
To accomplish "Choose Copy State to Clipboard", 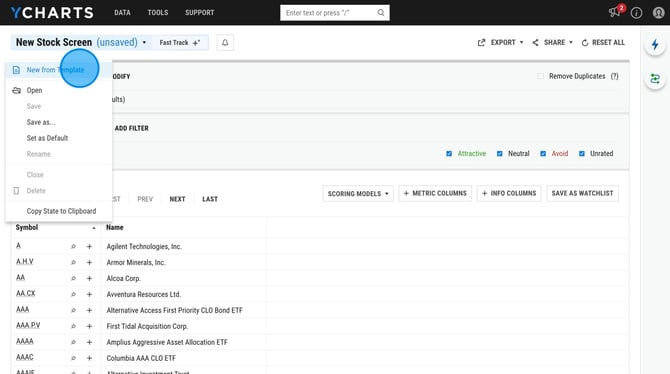I will (59, 211).
